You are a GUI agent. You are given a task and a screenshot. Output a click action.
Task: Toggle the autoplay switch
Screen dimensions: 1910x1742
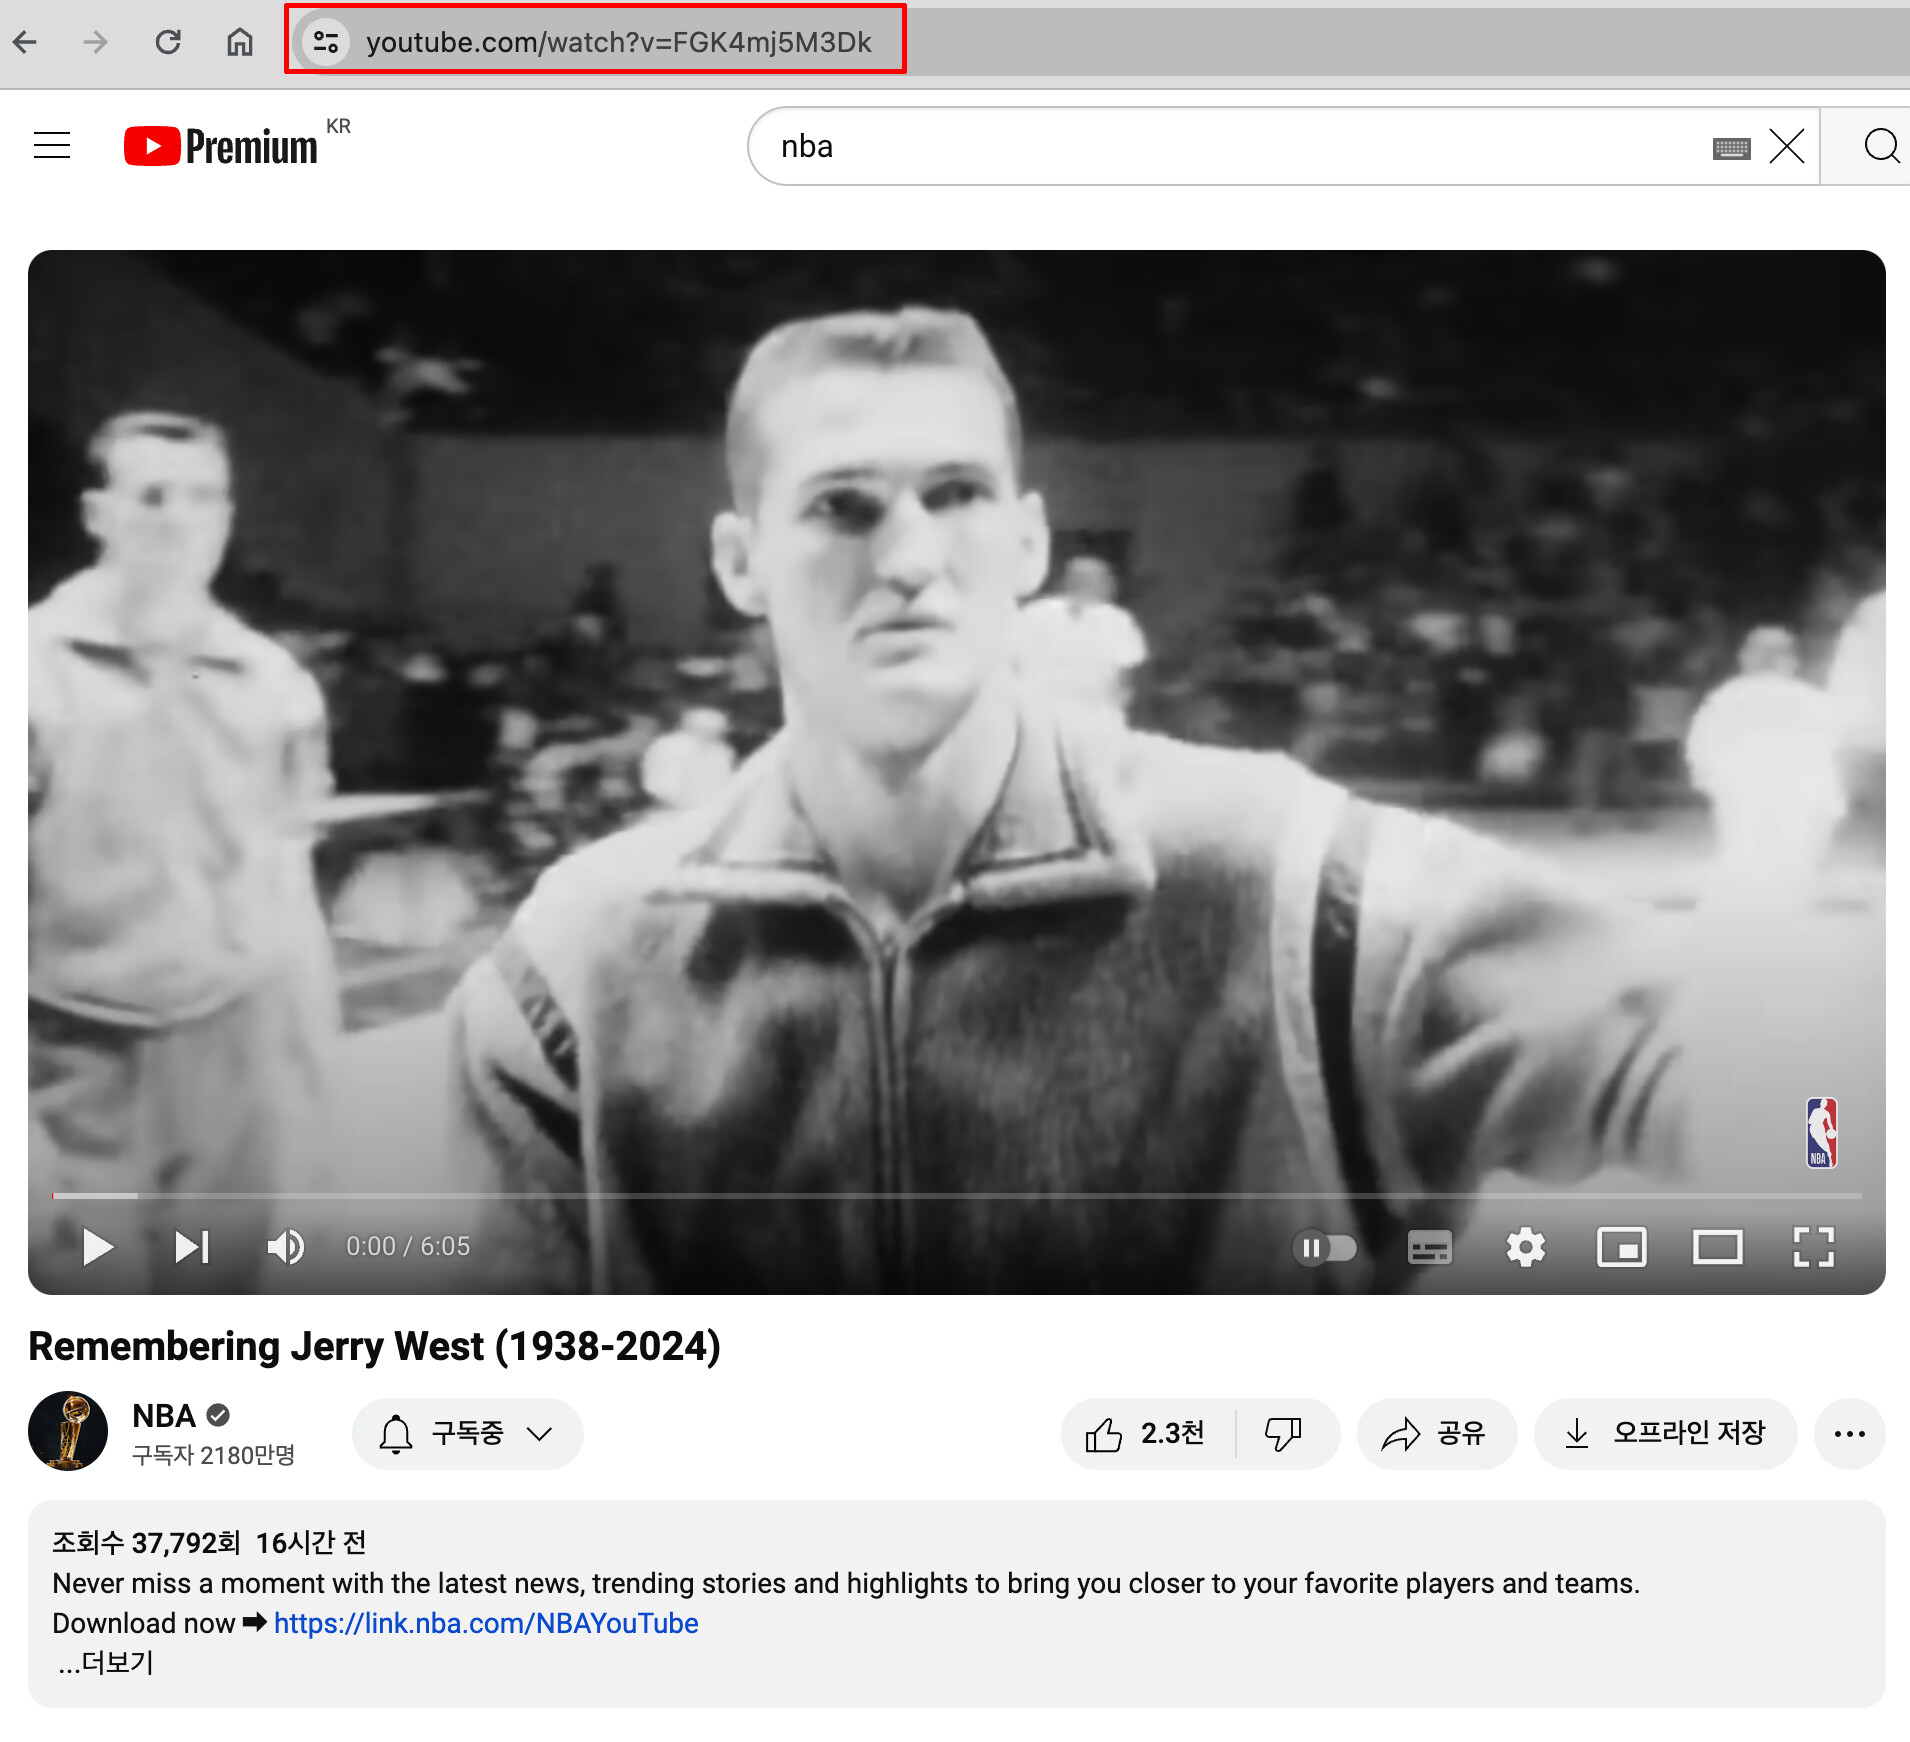point(1324,1247)
